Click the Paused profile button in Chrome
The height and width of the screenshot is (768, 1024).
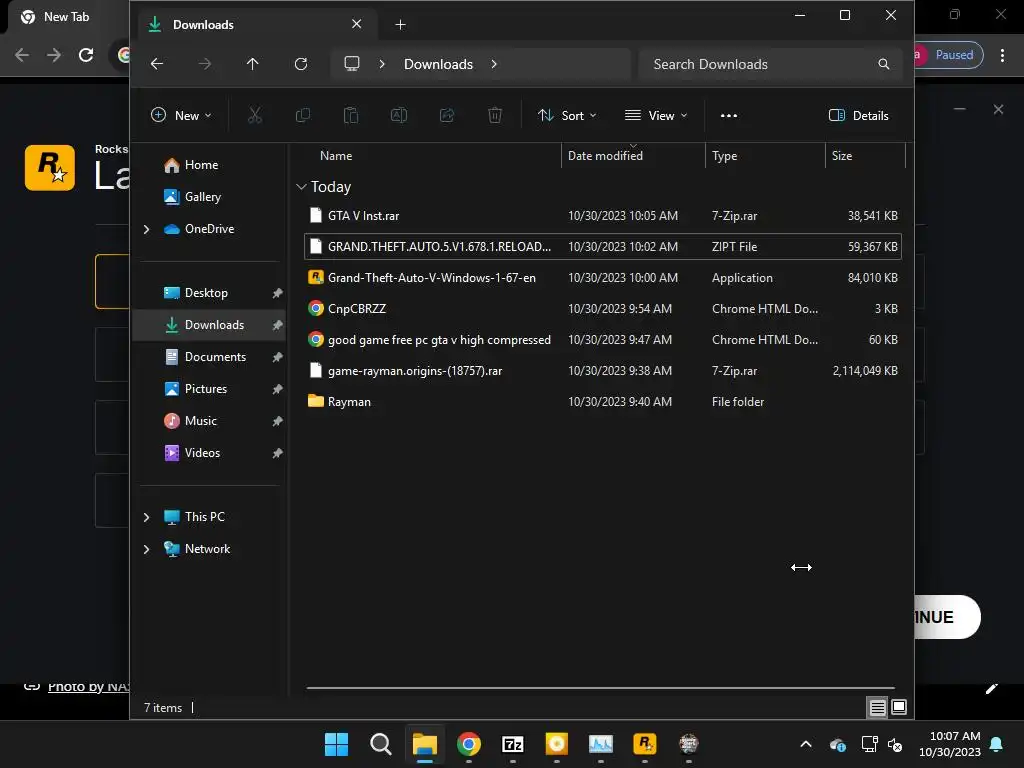click(x=948, y=55)
